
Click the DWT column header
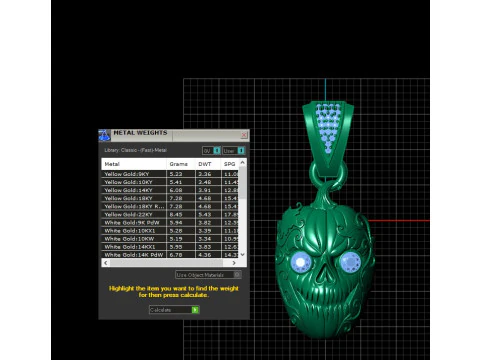(208, 164)
